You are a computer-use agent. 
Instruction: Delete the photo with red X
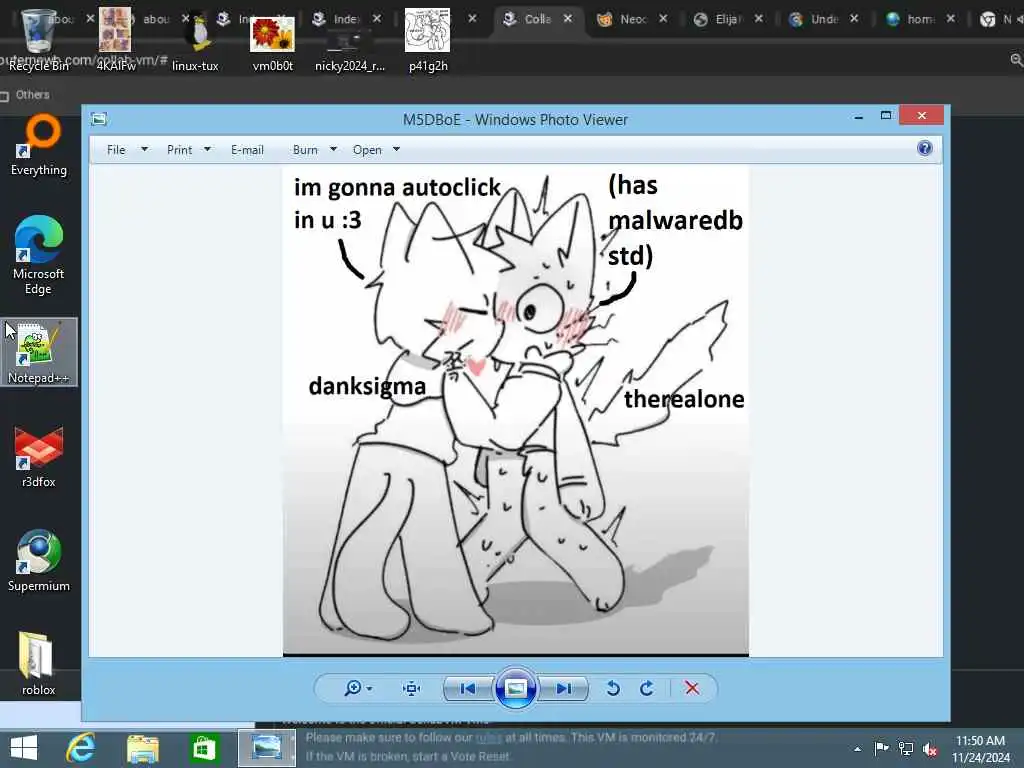point(692,688)
